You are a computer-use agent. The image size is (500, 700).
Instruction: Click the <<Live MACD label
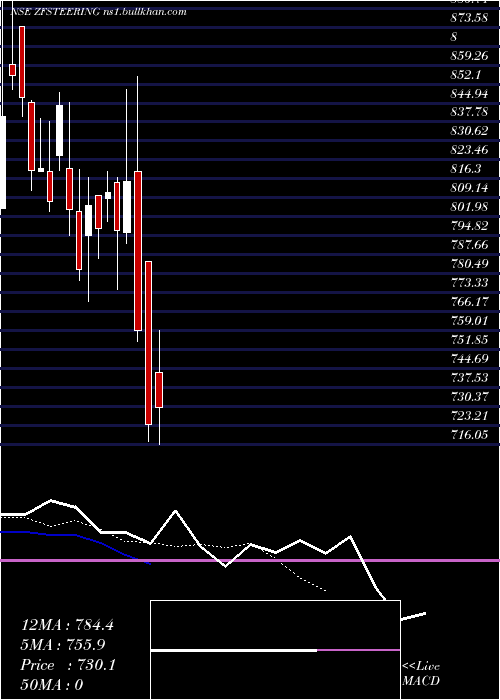421,674
